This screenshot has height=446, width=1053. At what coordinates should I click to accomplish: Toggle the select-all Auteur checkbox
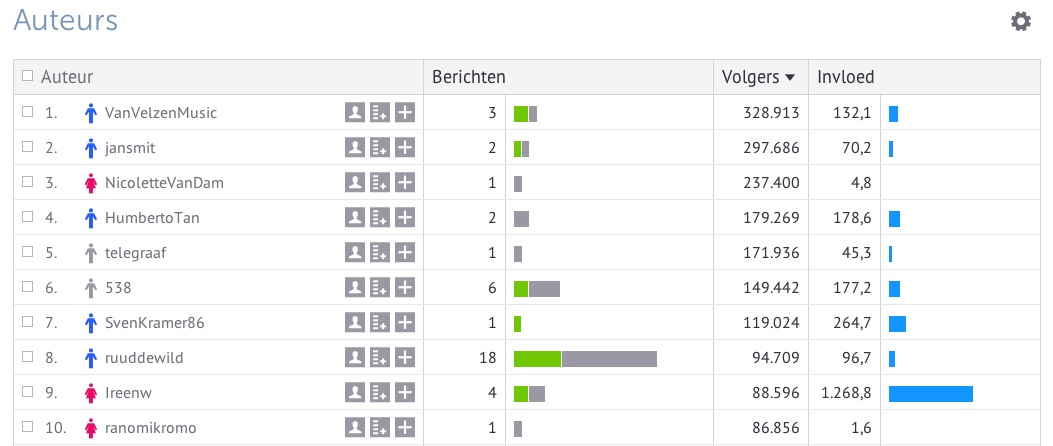[x=28, y=76]
